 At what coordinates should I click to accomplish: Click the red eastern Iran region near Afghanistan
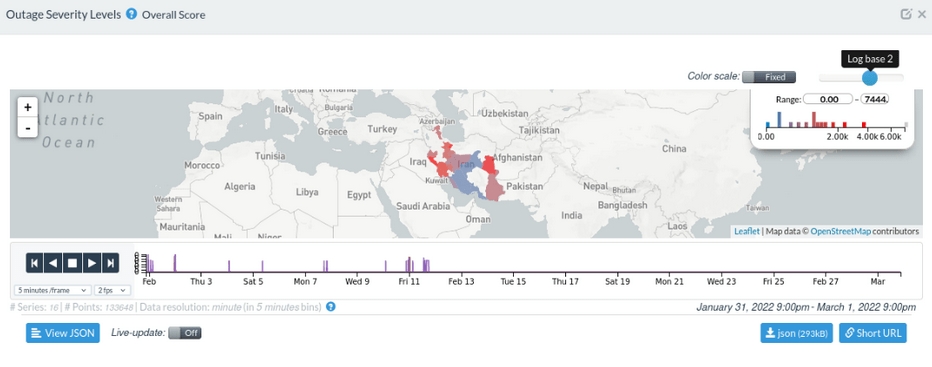coord(489,164)
